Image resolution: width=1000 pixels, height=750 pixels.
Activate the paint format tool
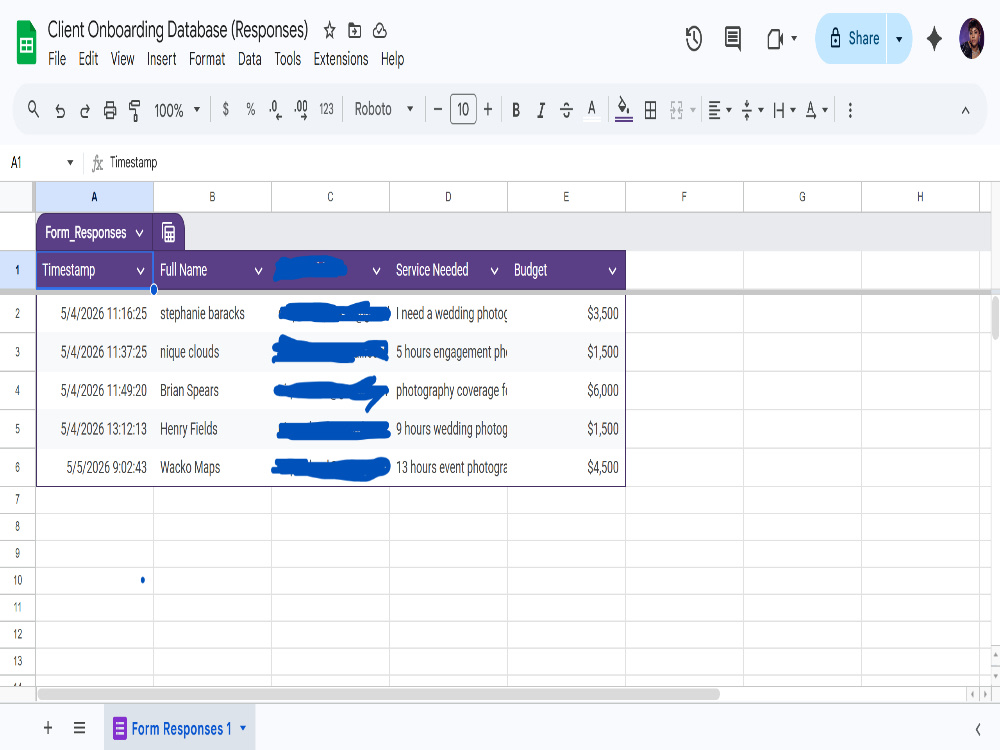coord(135,110)
